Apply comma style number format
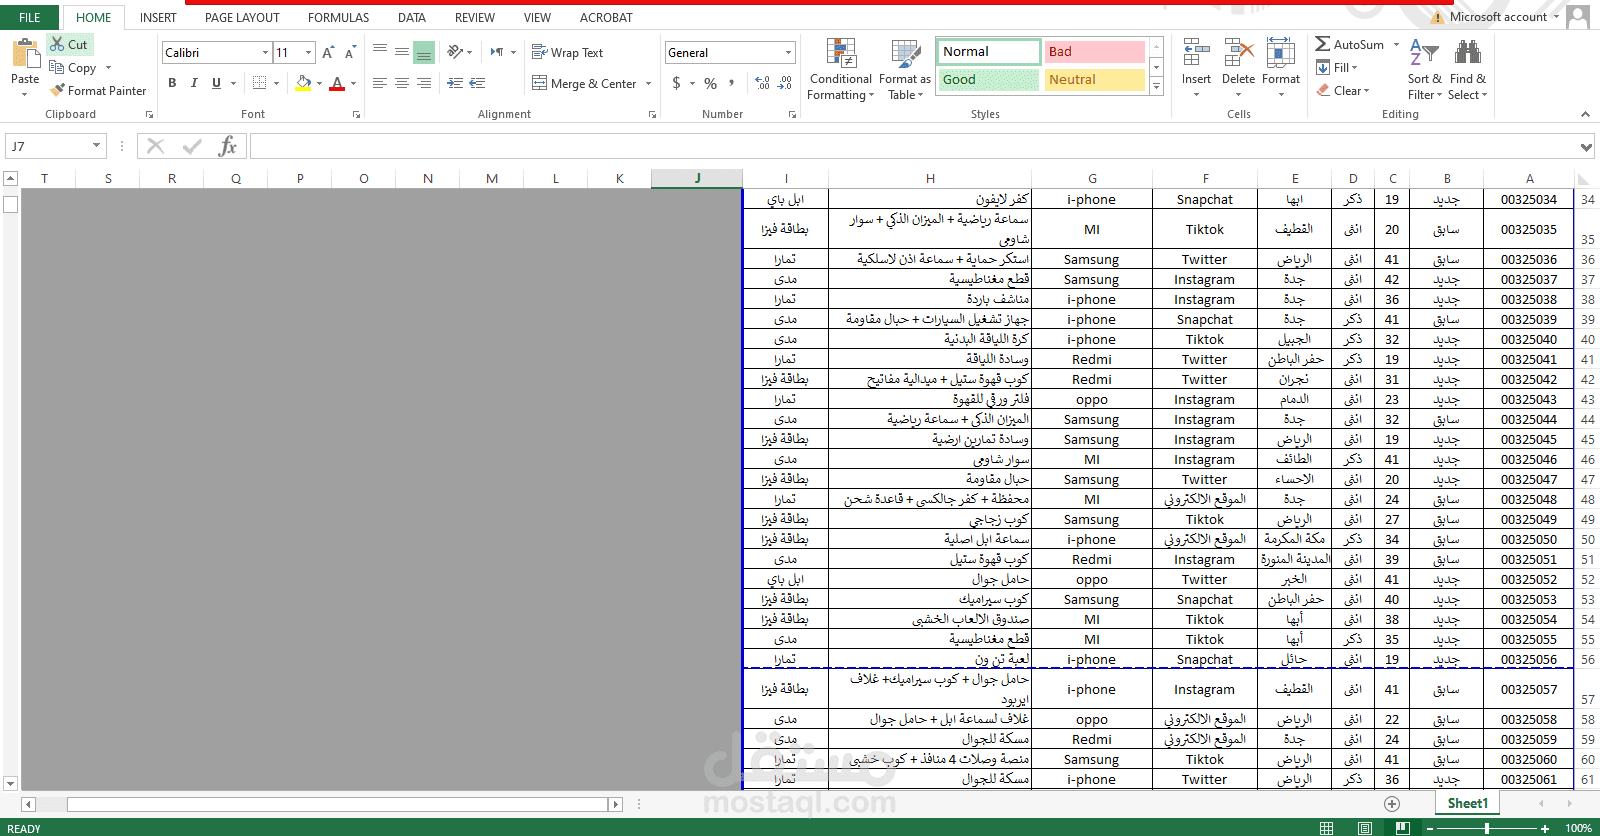Image resolution: width=1600 pixels, height=836 pixels. coord(732,83)
